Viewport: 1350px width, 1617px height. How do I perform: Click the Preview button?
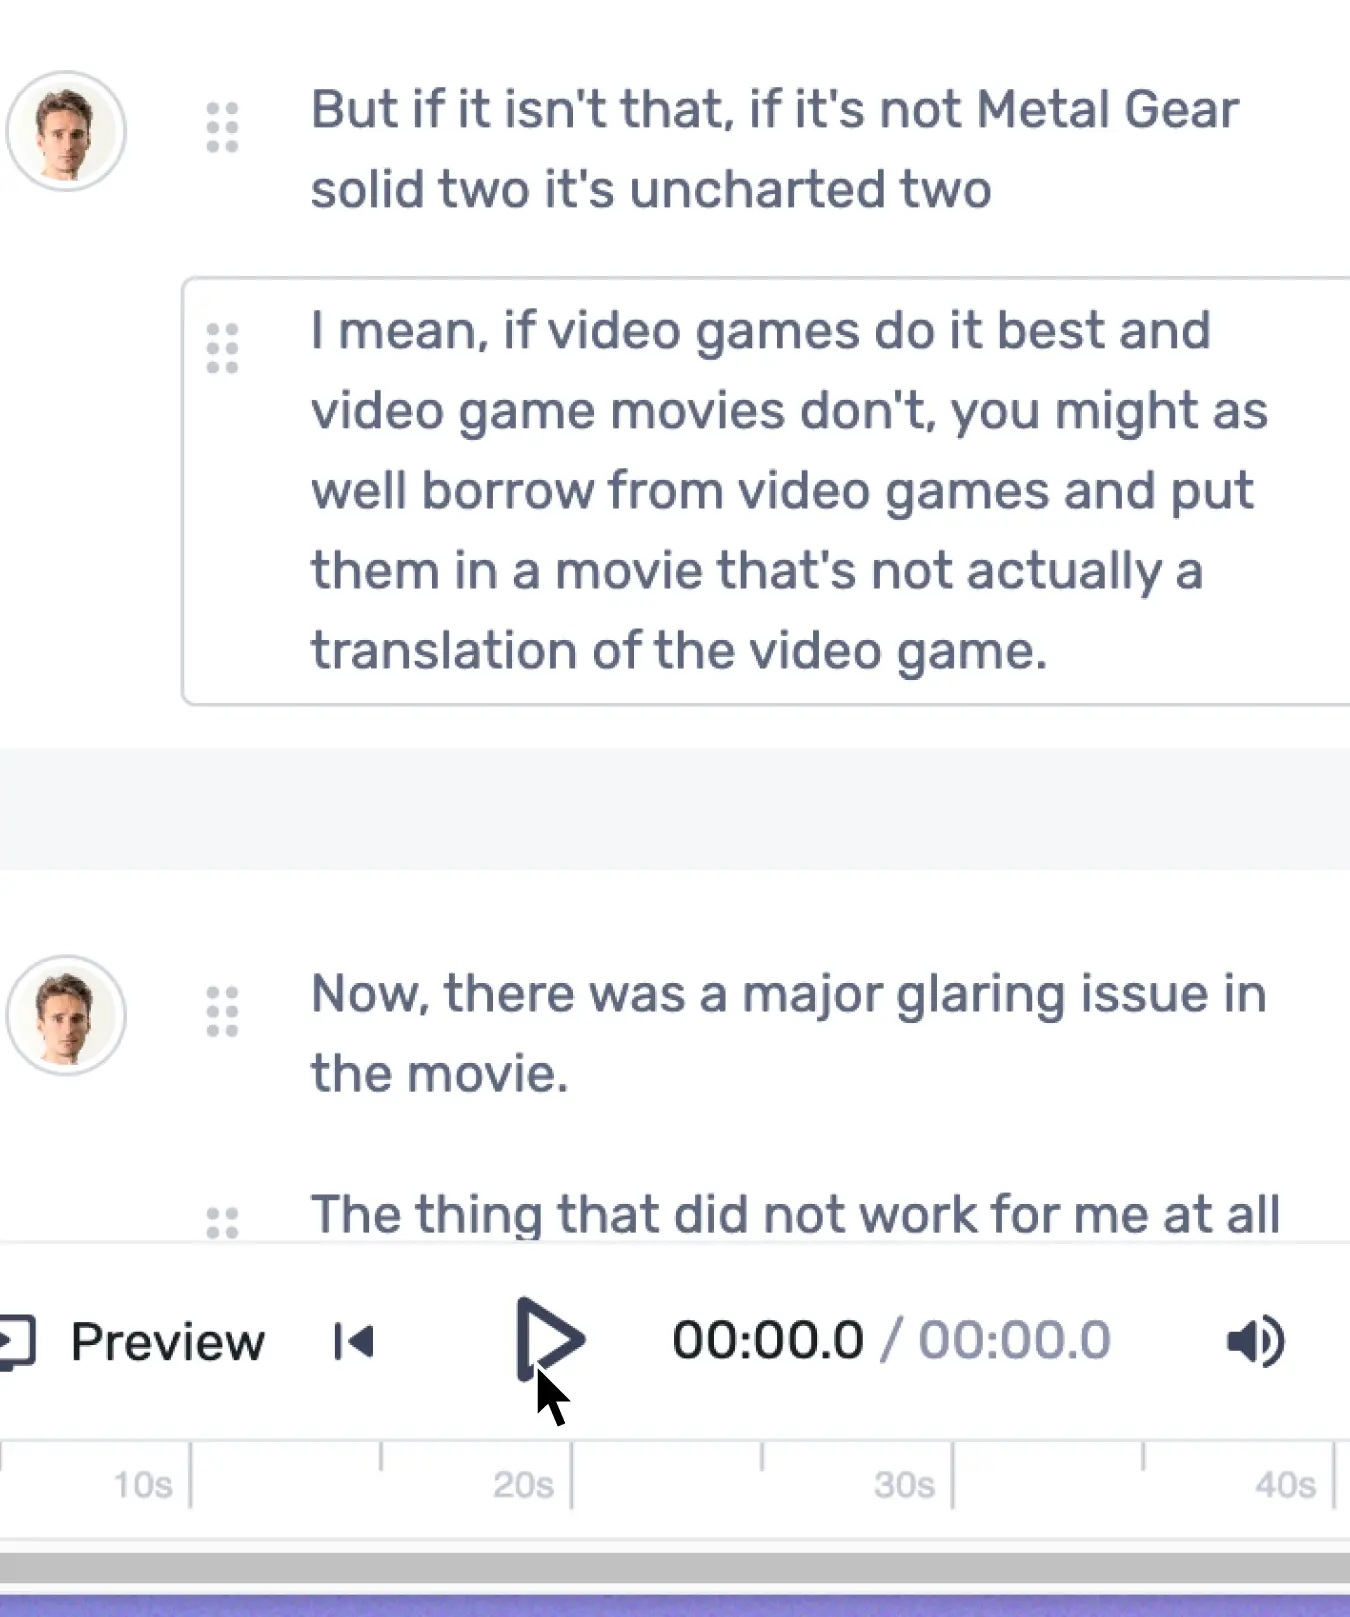[166, 1341]
